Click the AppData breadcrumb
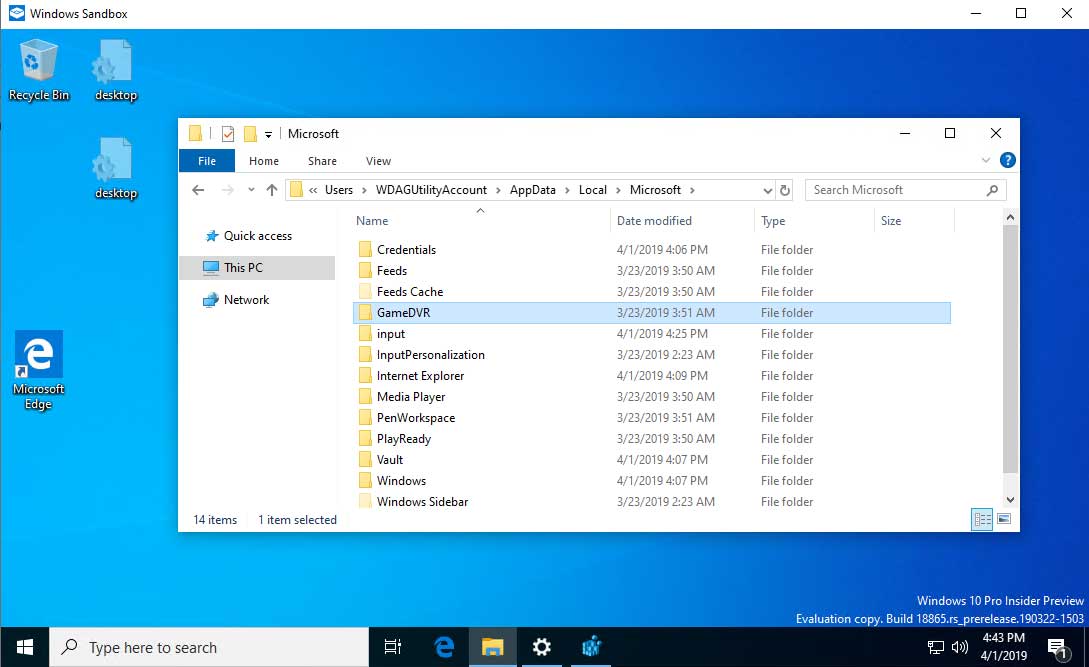Image resolution: width=1089 pixels, height=667 pixels. pos(533,190)
